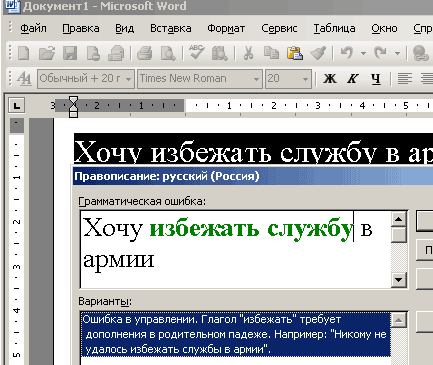The image size is (433, 365).
Task: Open the font size 20 dropdown
Action: coord(305,79)
